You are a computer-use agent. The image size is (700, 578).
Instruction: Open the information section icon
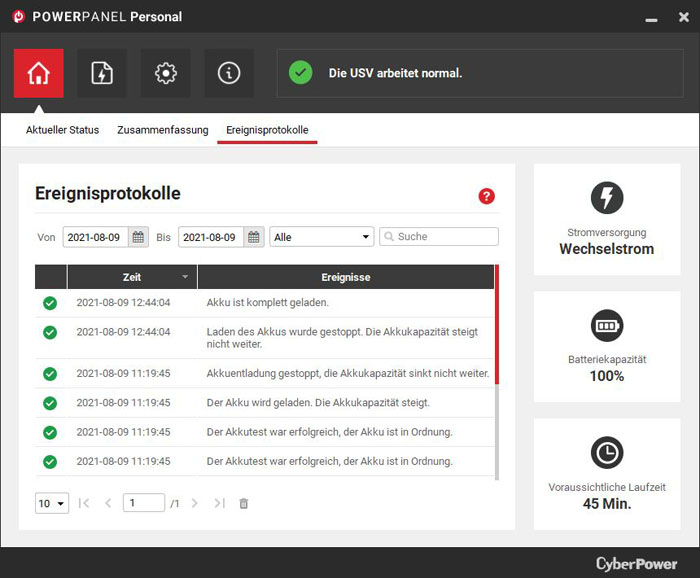pyautogui.click(x=229, y=73)
